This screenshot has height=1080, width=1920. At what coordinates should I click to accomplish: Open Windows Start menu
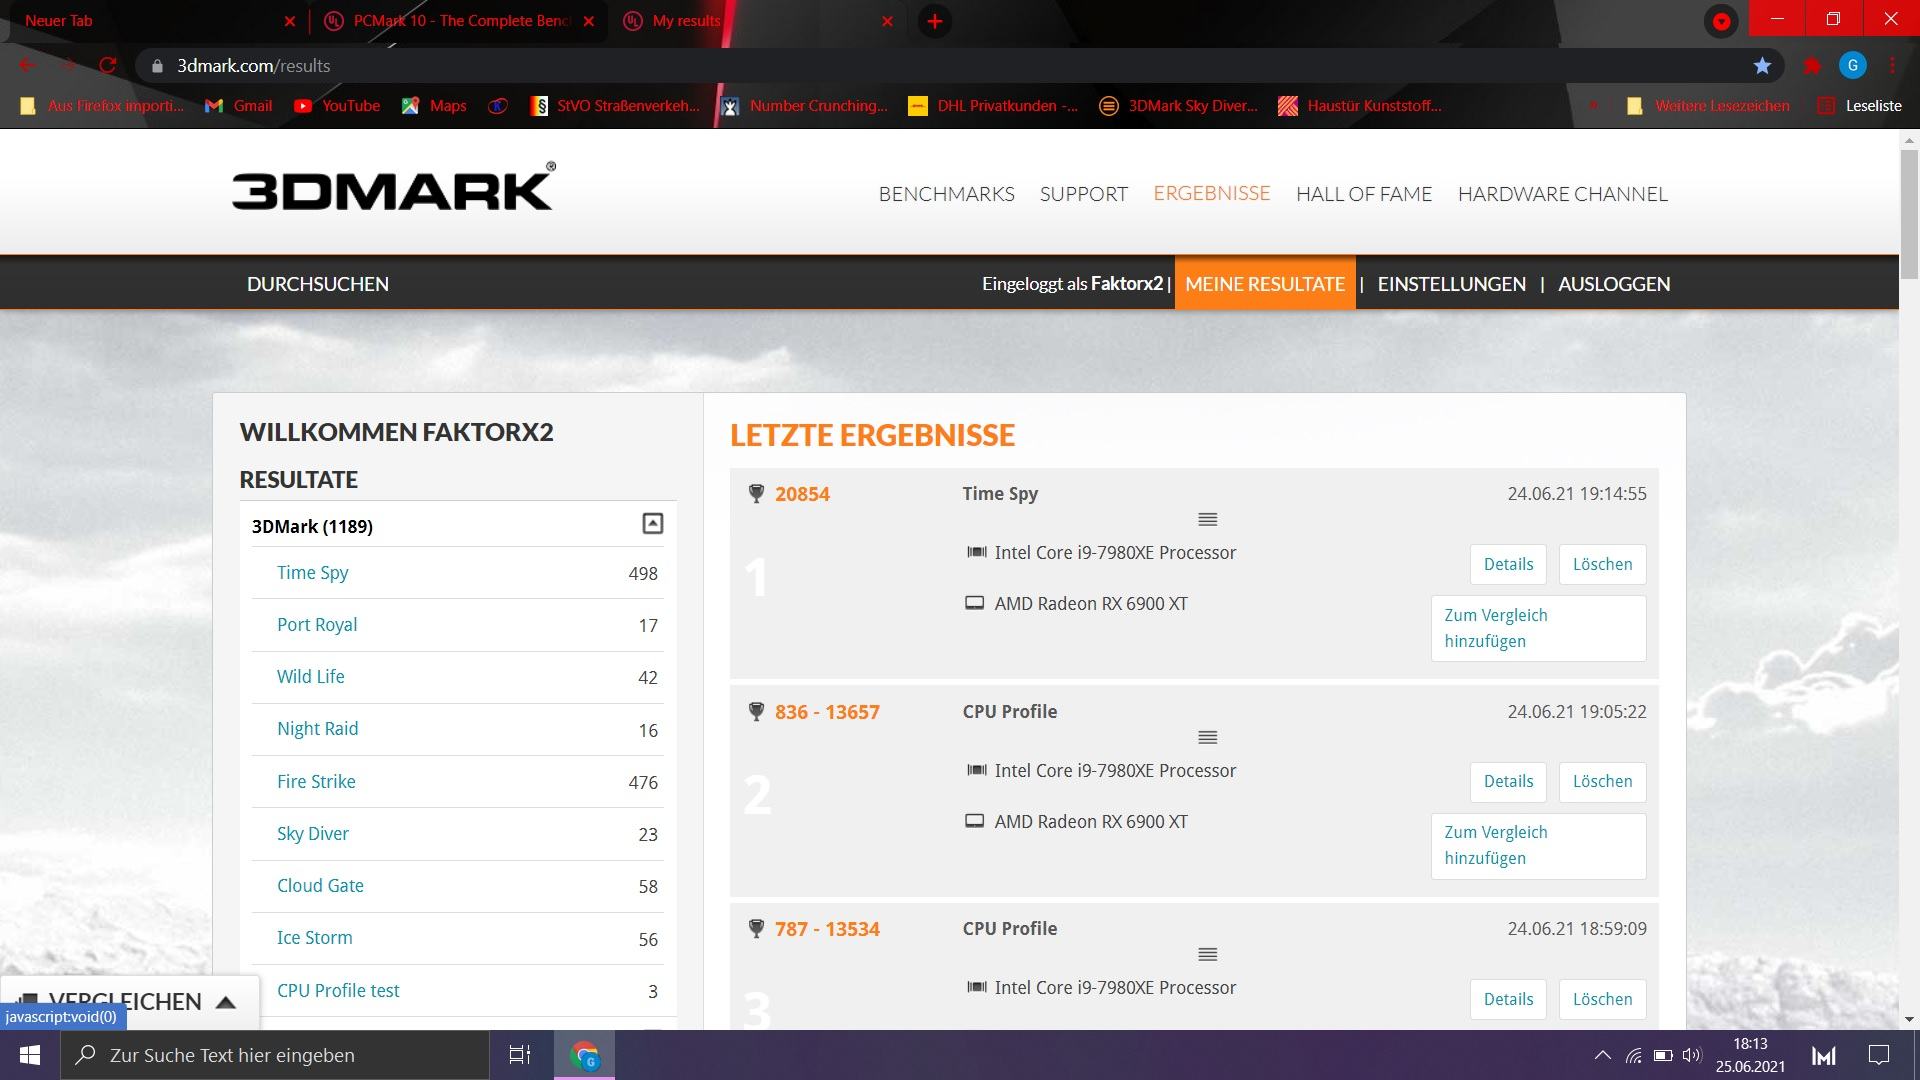pyautogui.click(x=30, y=1055)
